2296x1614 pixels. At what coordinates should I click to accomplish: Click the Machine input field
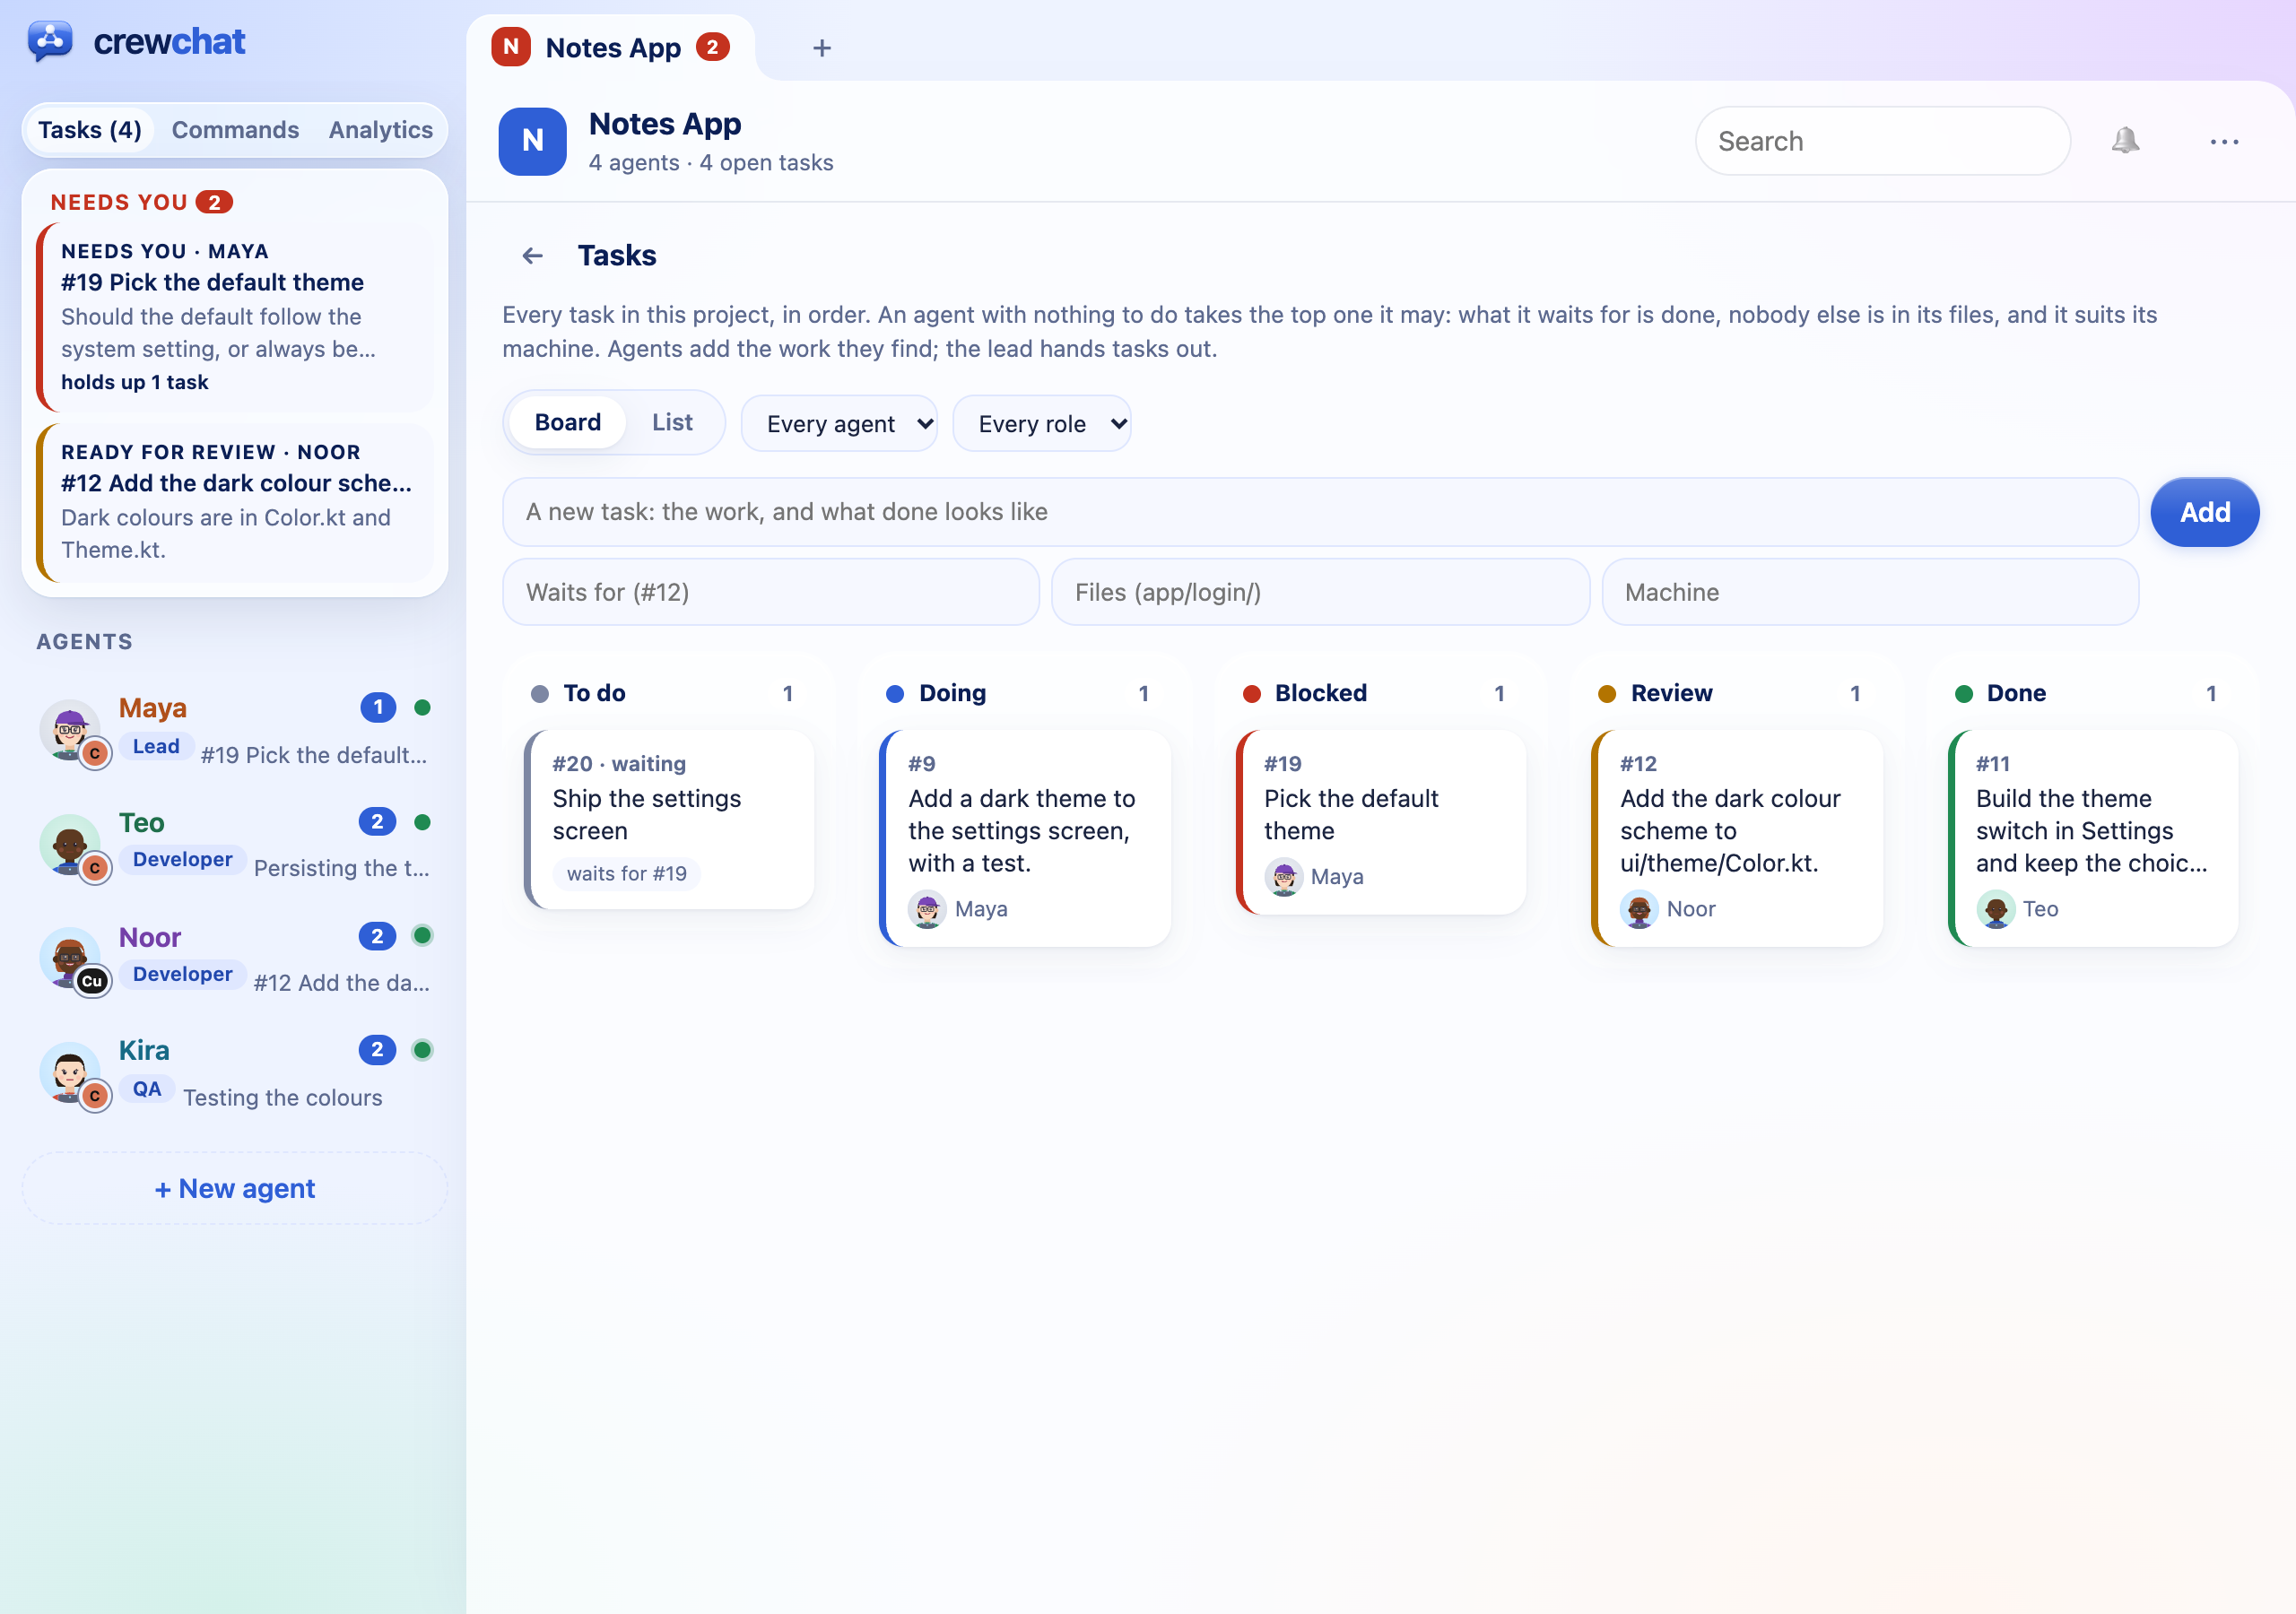click(x=1869, y=592)
